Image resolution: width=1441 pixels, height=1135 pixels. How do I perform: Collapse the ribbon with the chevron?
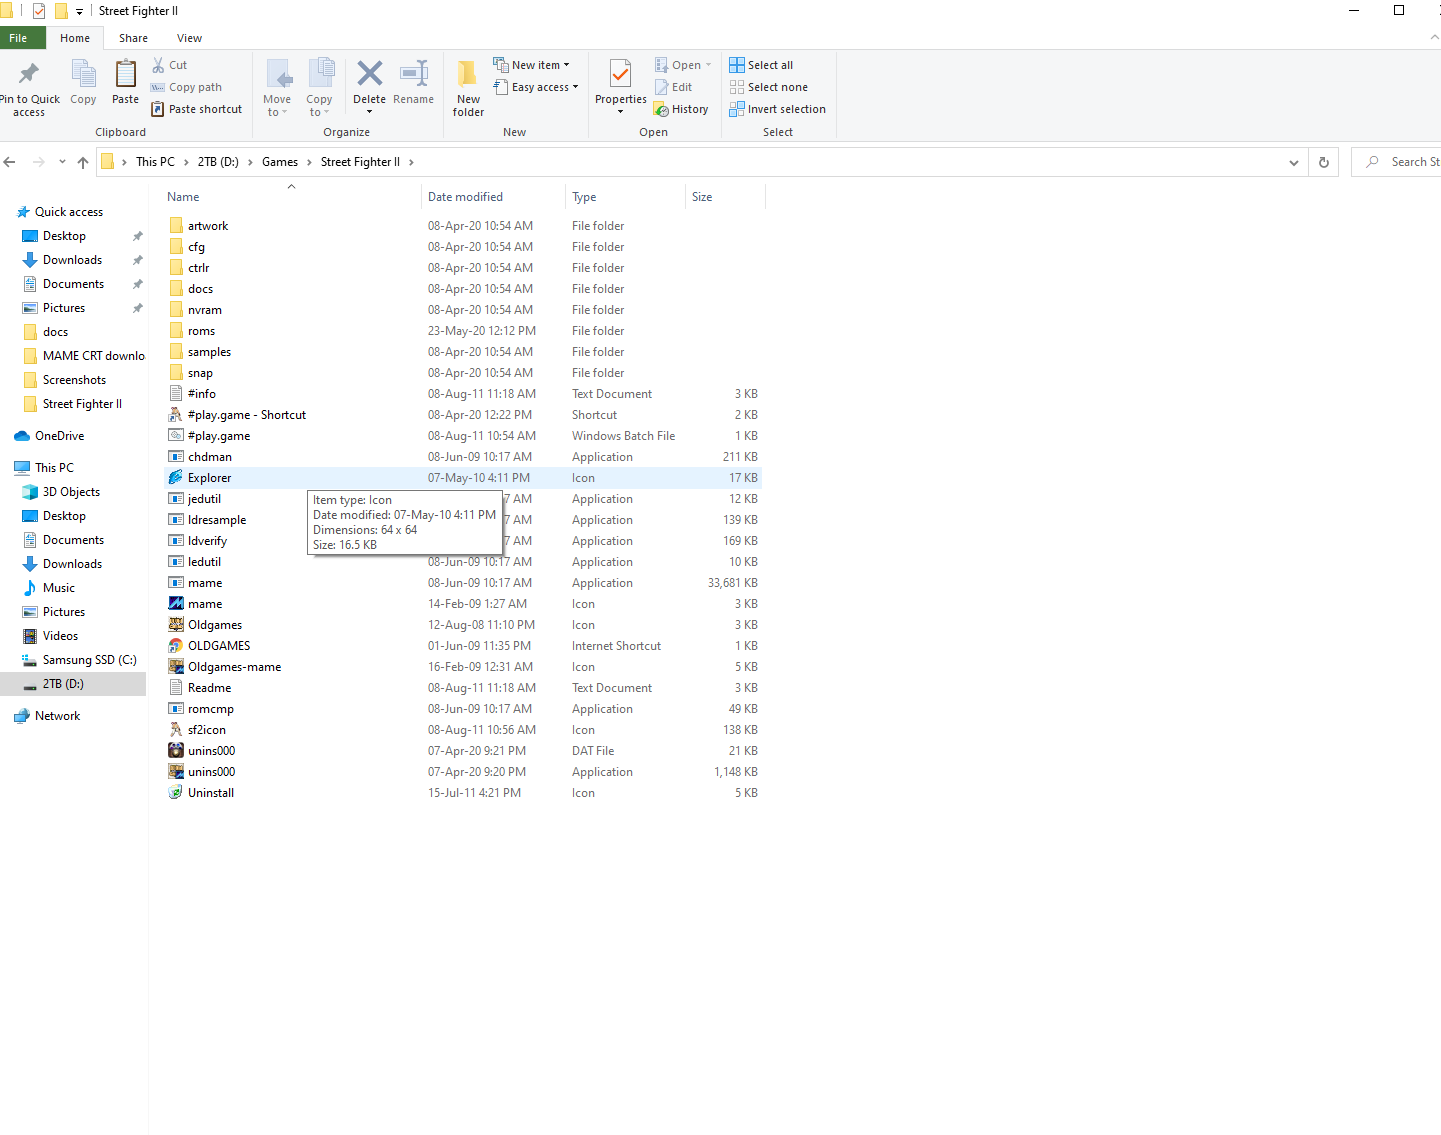[1434, 38]
